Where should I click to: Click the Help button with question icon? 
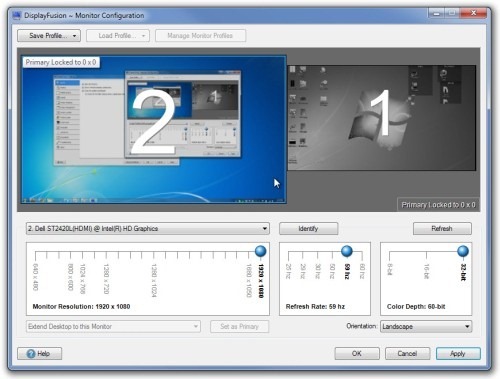[40, 354]
